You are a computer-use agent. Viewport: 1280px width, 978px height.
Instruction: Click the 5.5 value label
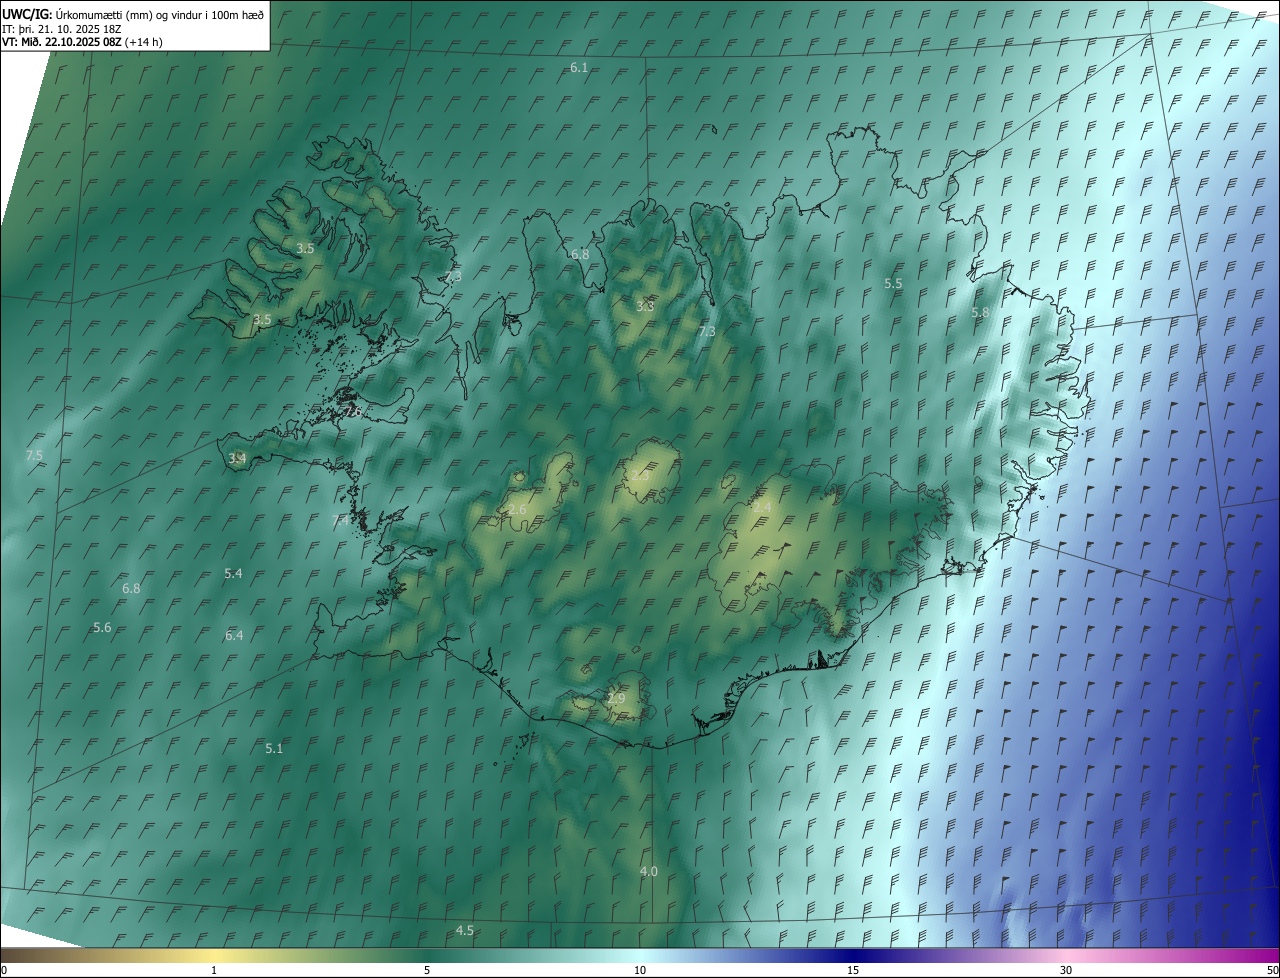click(x=893, y=283)
